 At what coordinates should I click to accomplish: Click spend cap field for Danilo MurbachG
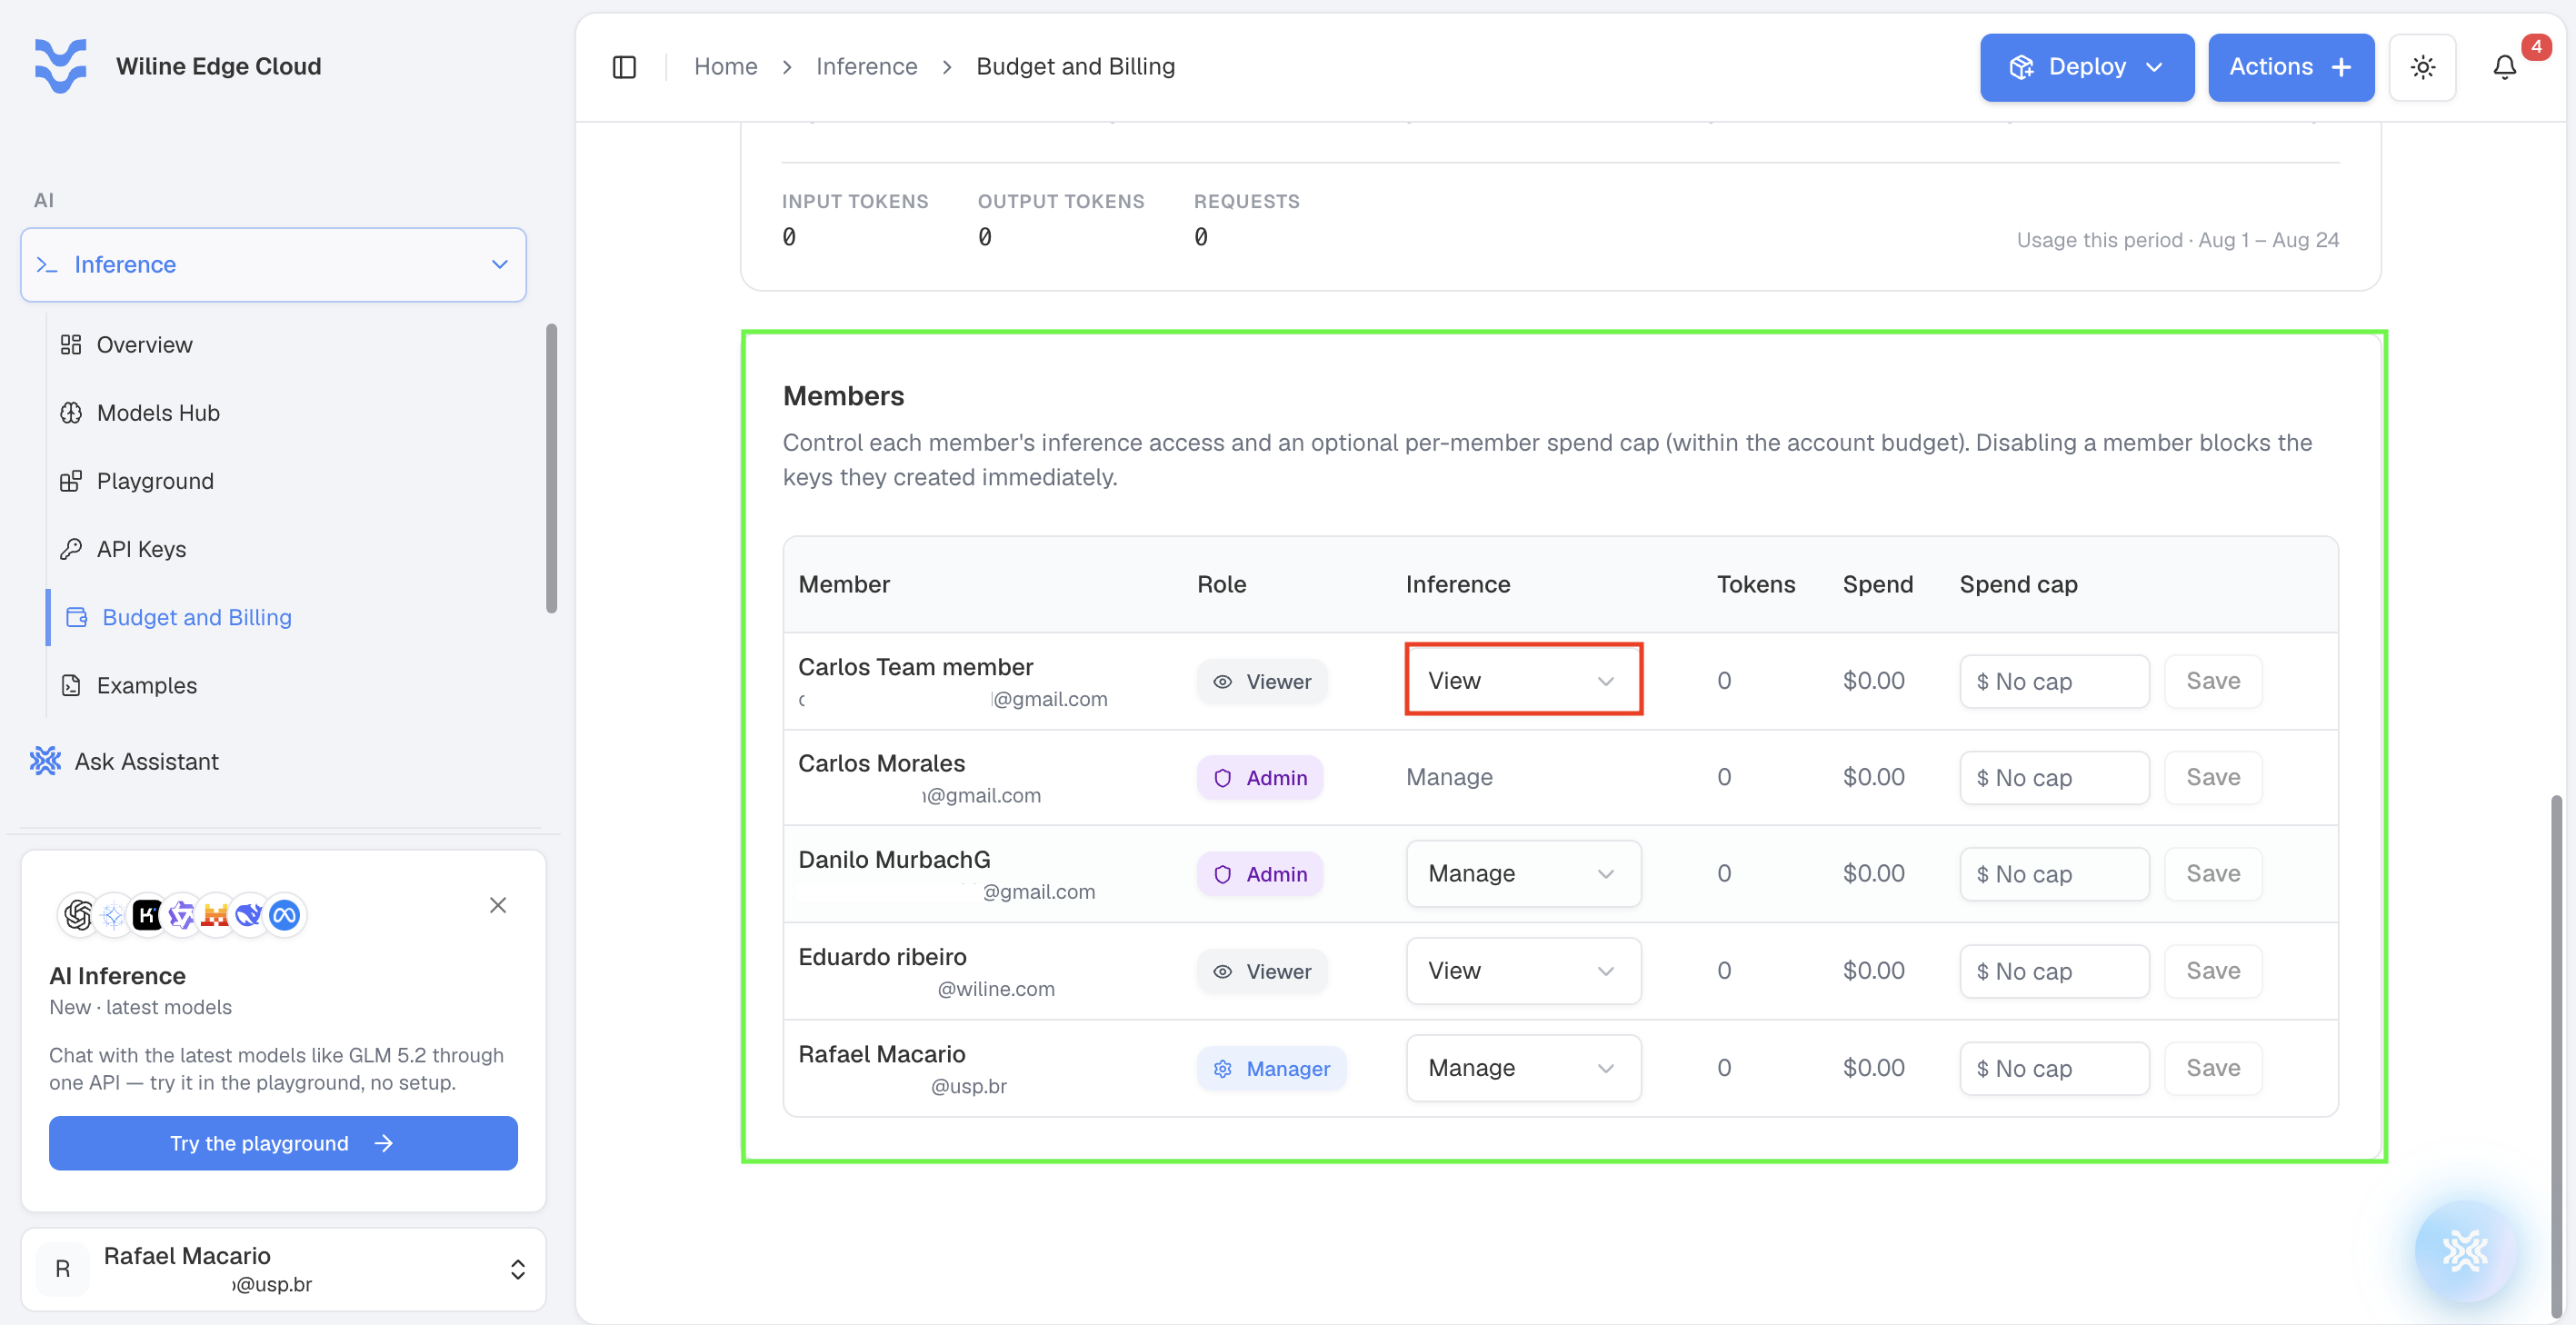(2054, 874)
